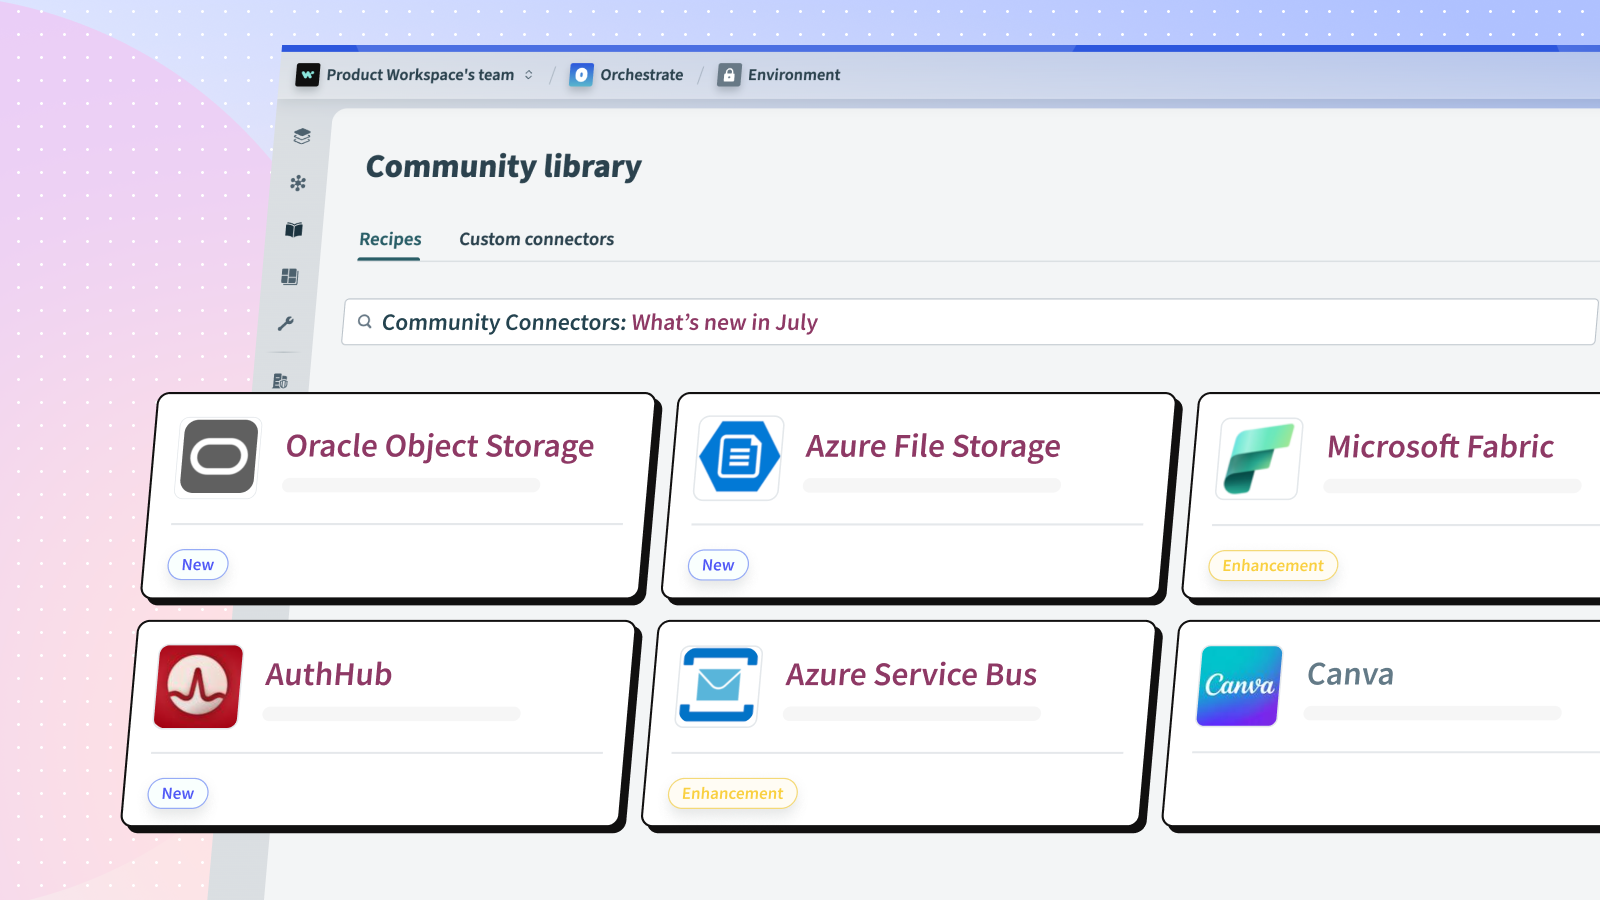Open the Microsoft Fabric title
The image size is (1600, 900).
(1440, 447)
